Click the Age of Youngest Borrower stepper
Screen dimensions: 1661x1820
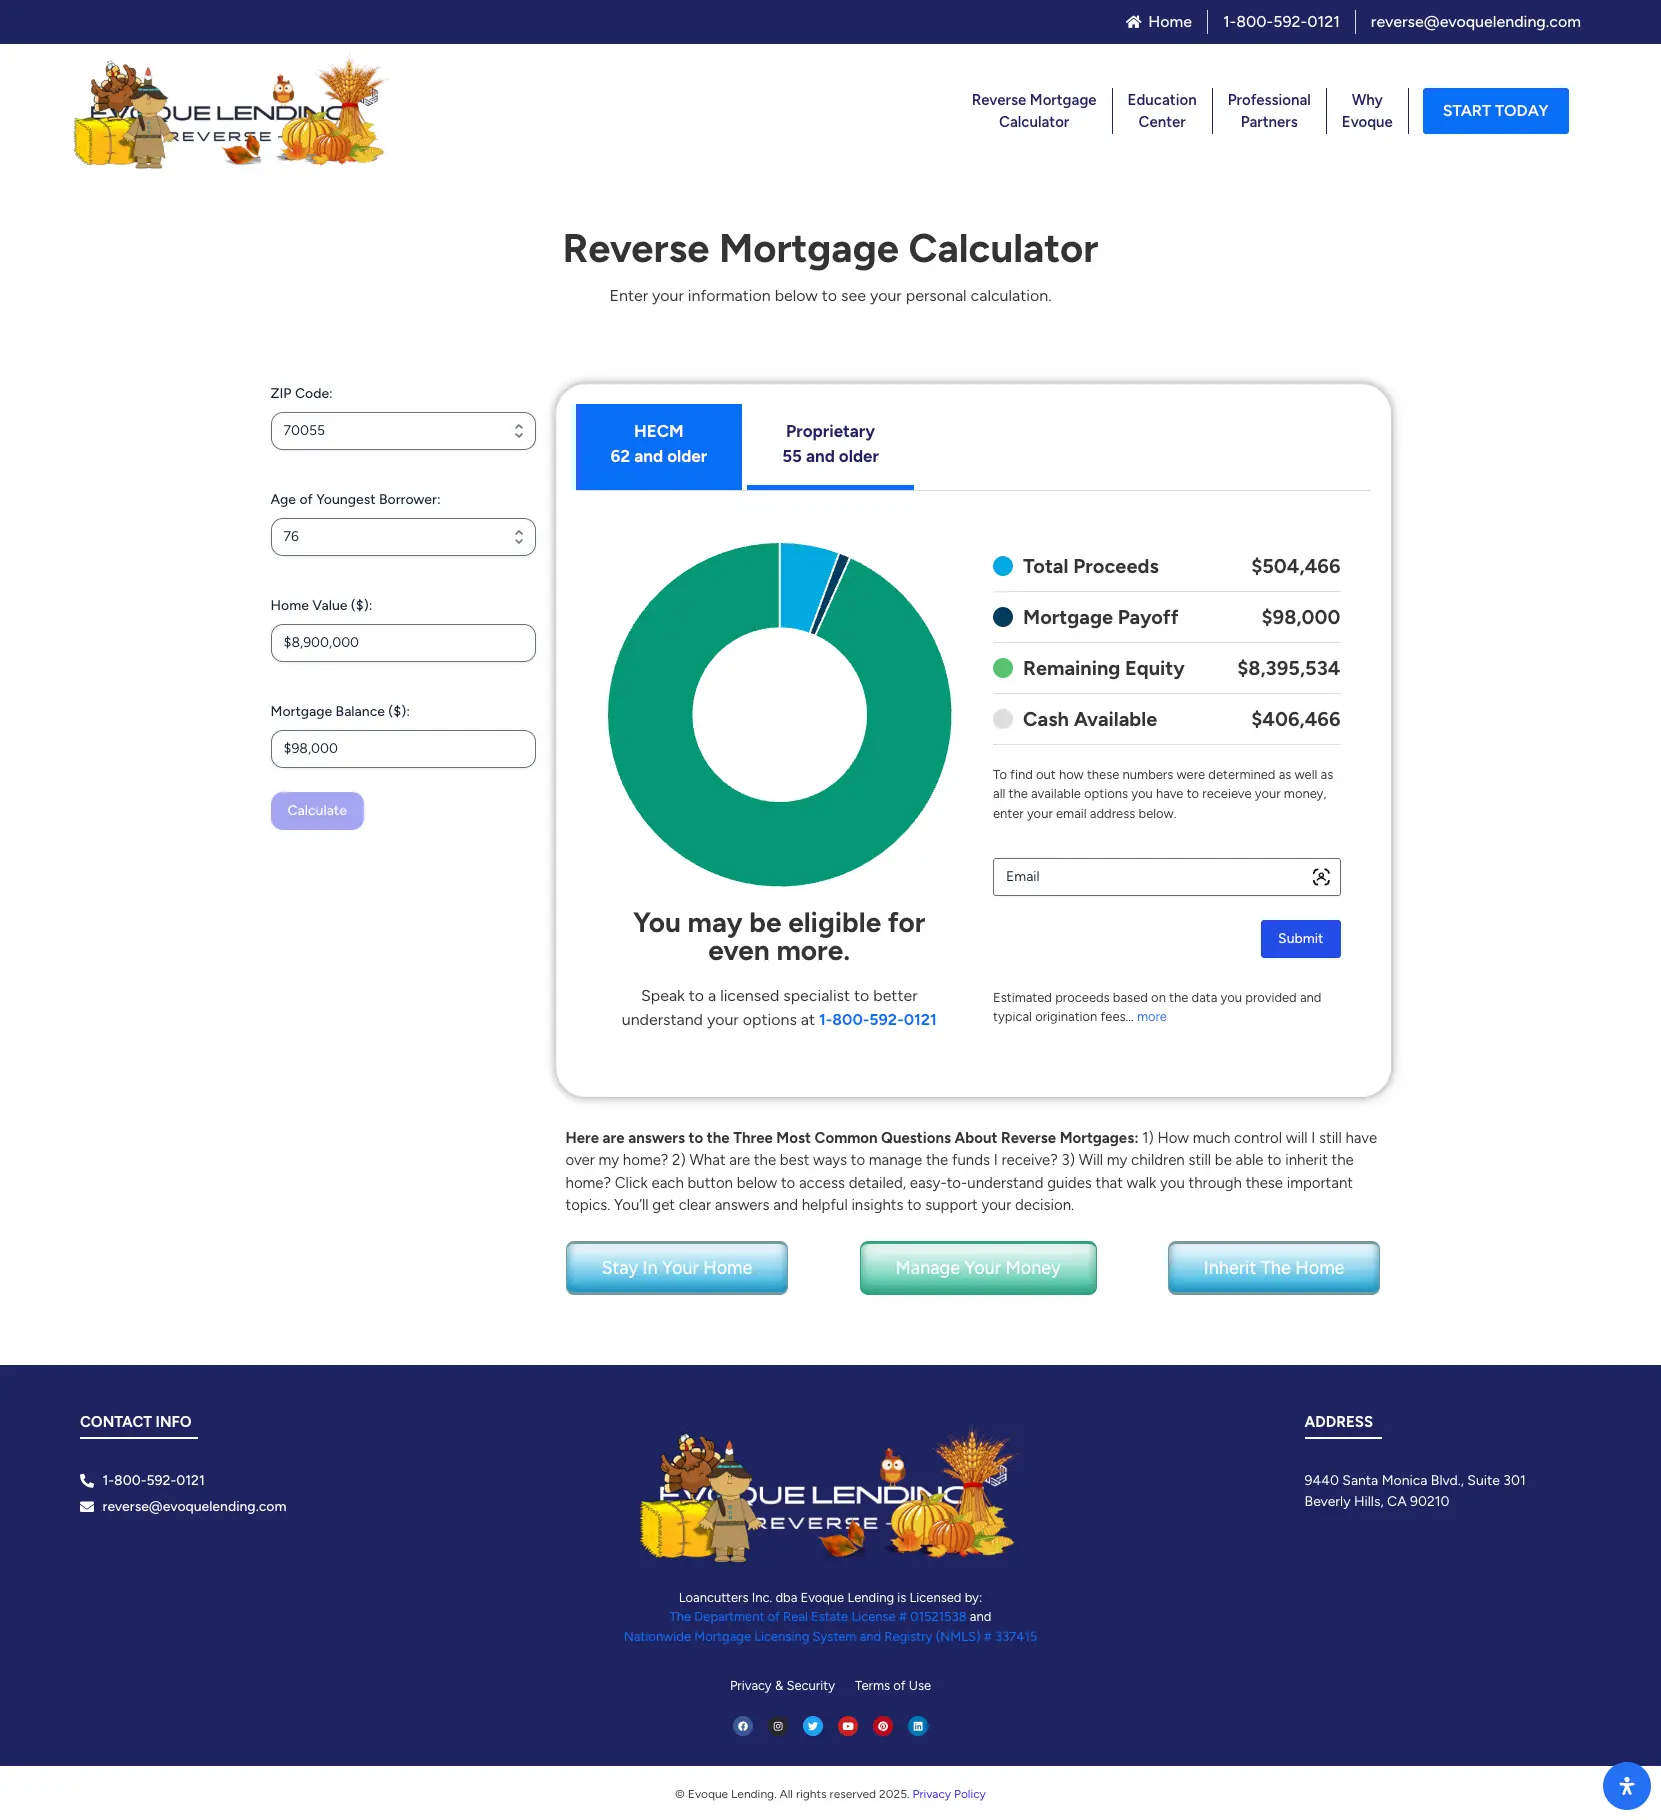pyautogui.click(x=518, y=537)
